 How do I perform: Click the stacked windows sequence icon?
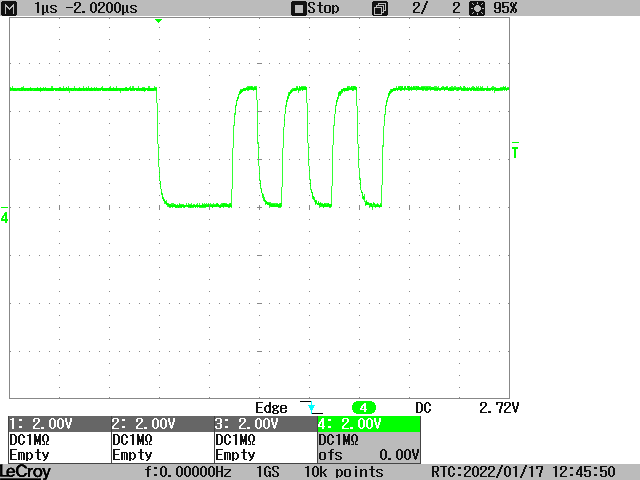(x=380, y=9)
